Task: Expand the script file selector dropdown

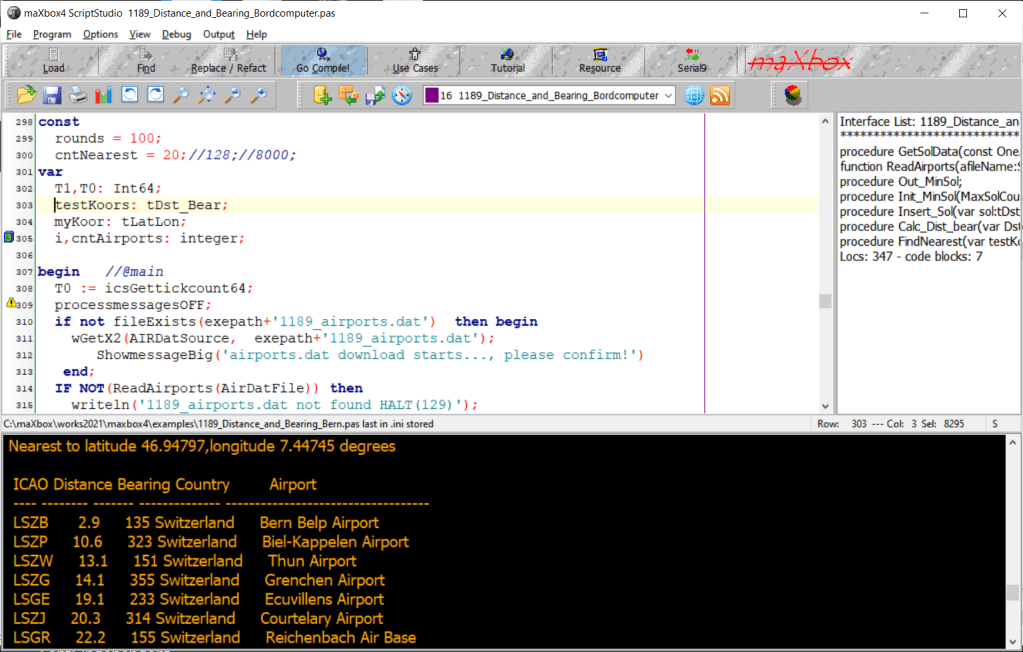Action: [x=667, y=95]
